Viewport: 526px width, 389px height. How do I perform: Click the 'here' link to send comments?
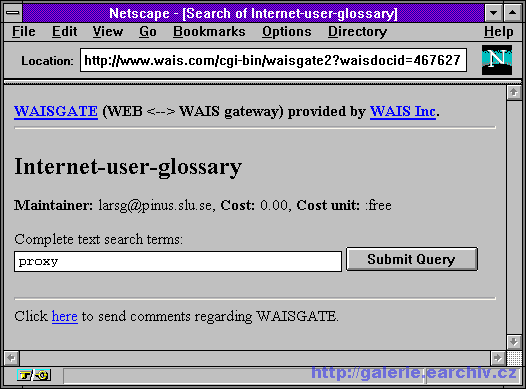[65, 316]
